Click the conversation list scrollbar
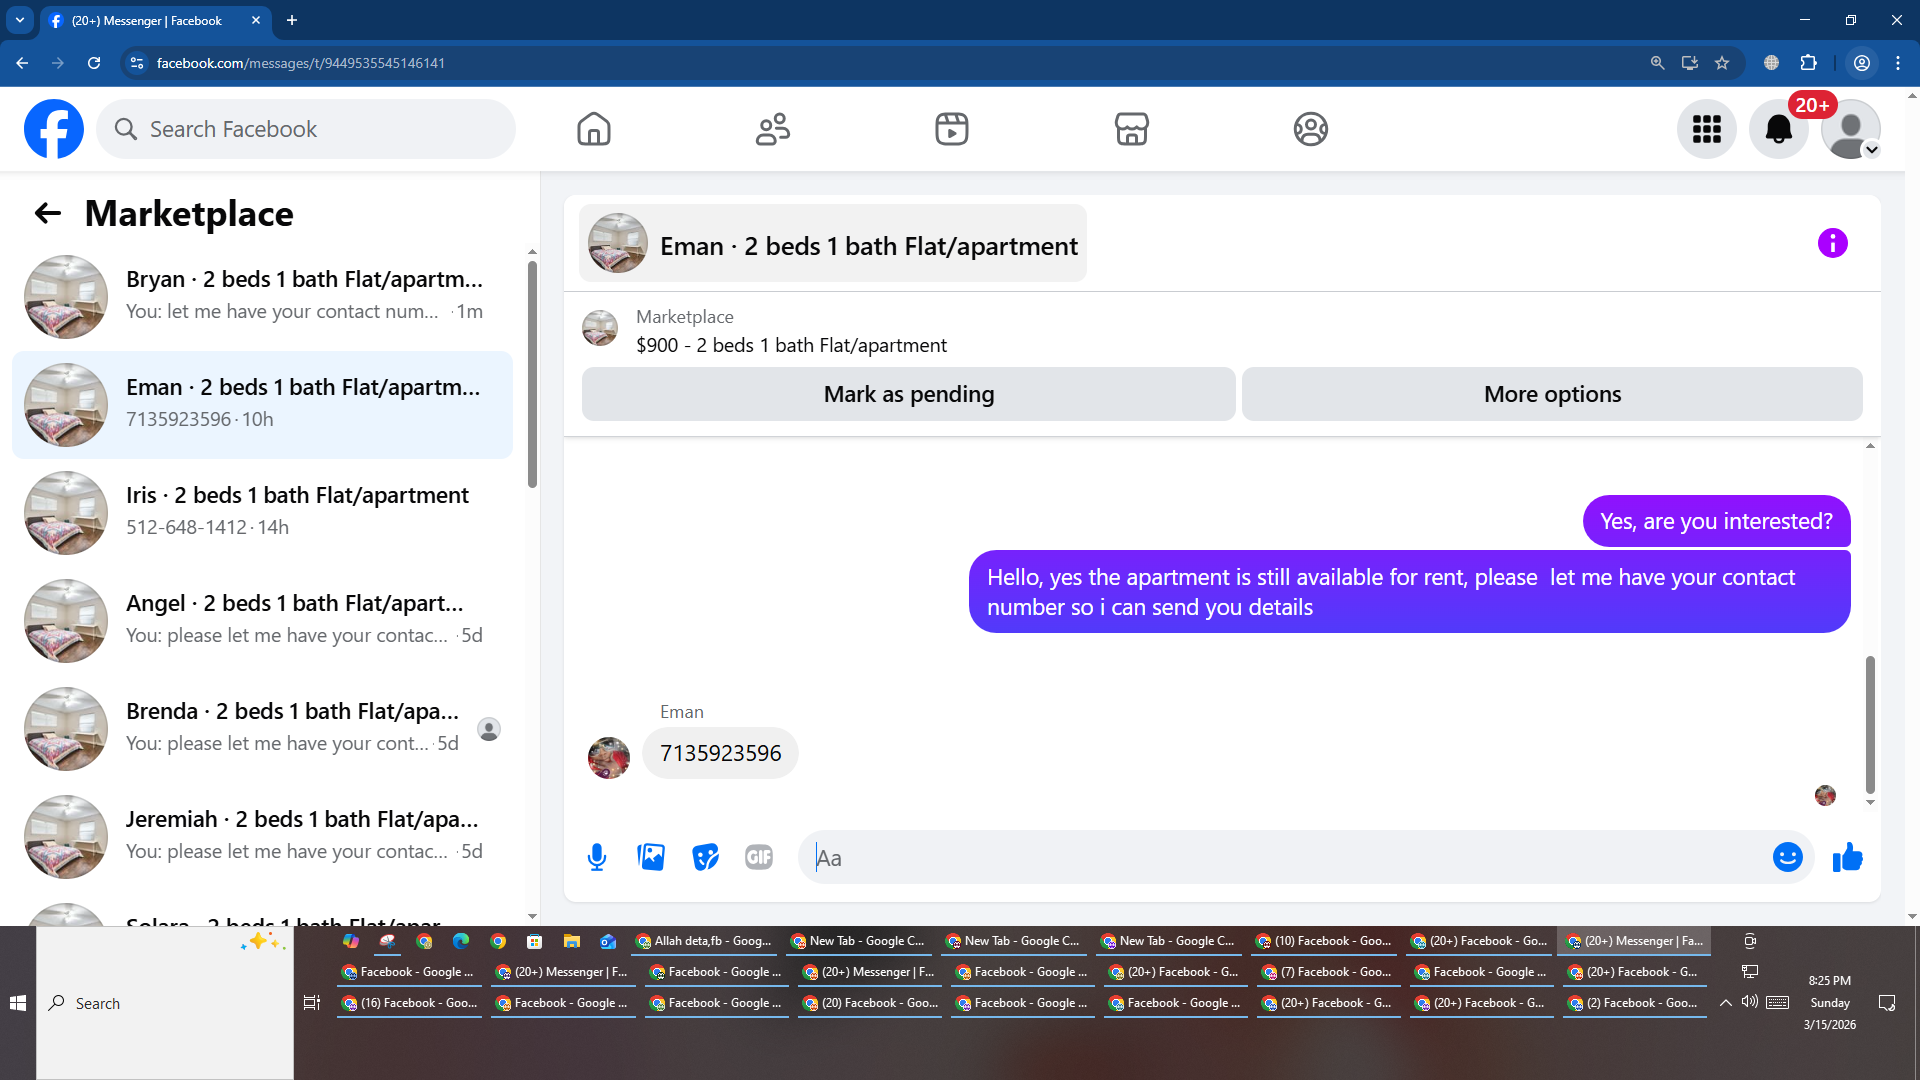The width and height of the screenshot is (1920, 1080). 532,375
